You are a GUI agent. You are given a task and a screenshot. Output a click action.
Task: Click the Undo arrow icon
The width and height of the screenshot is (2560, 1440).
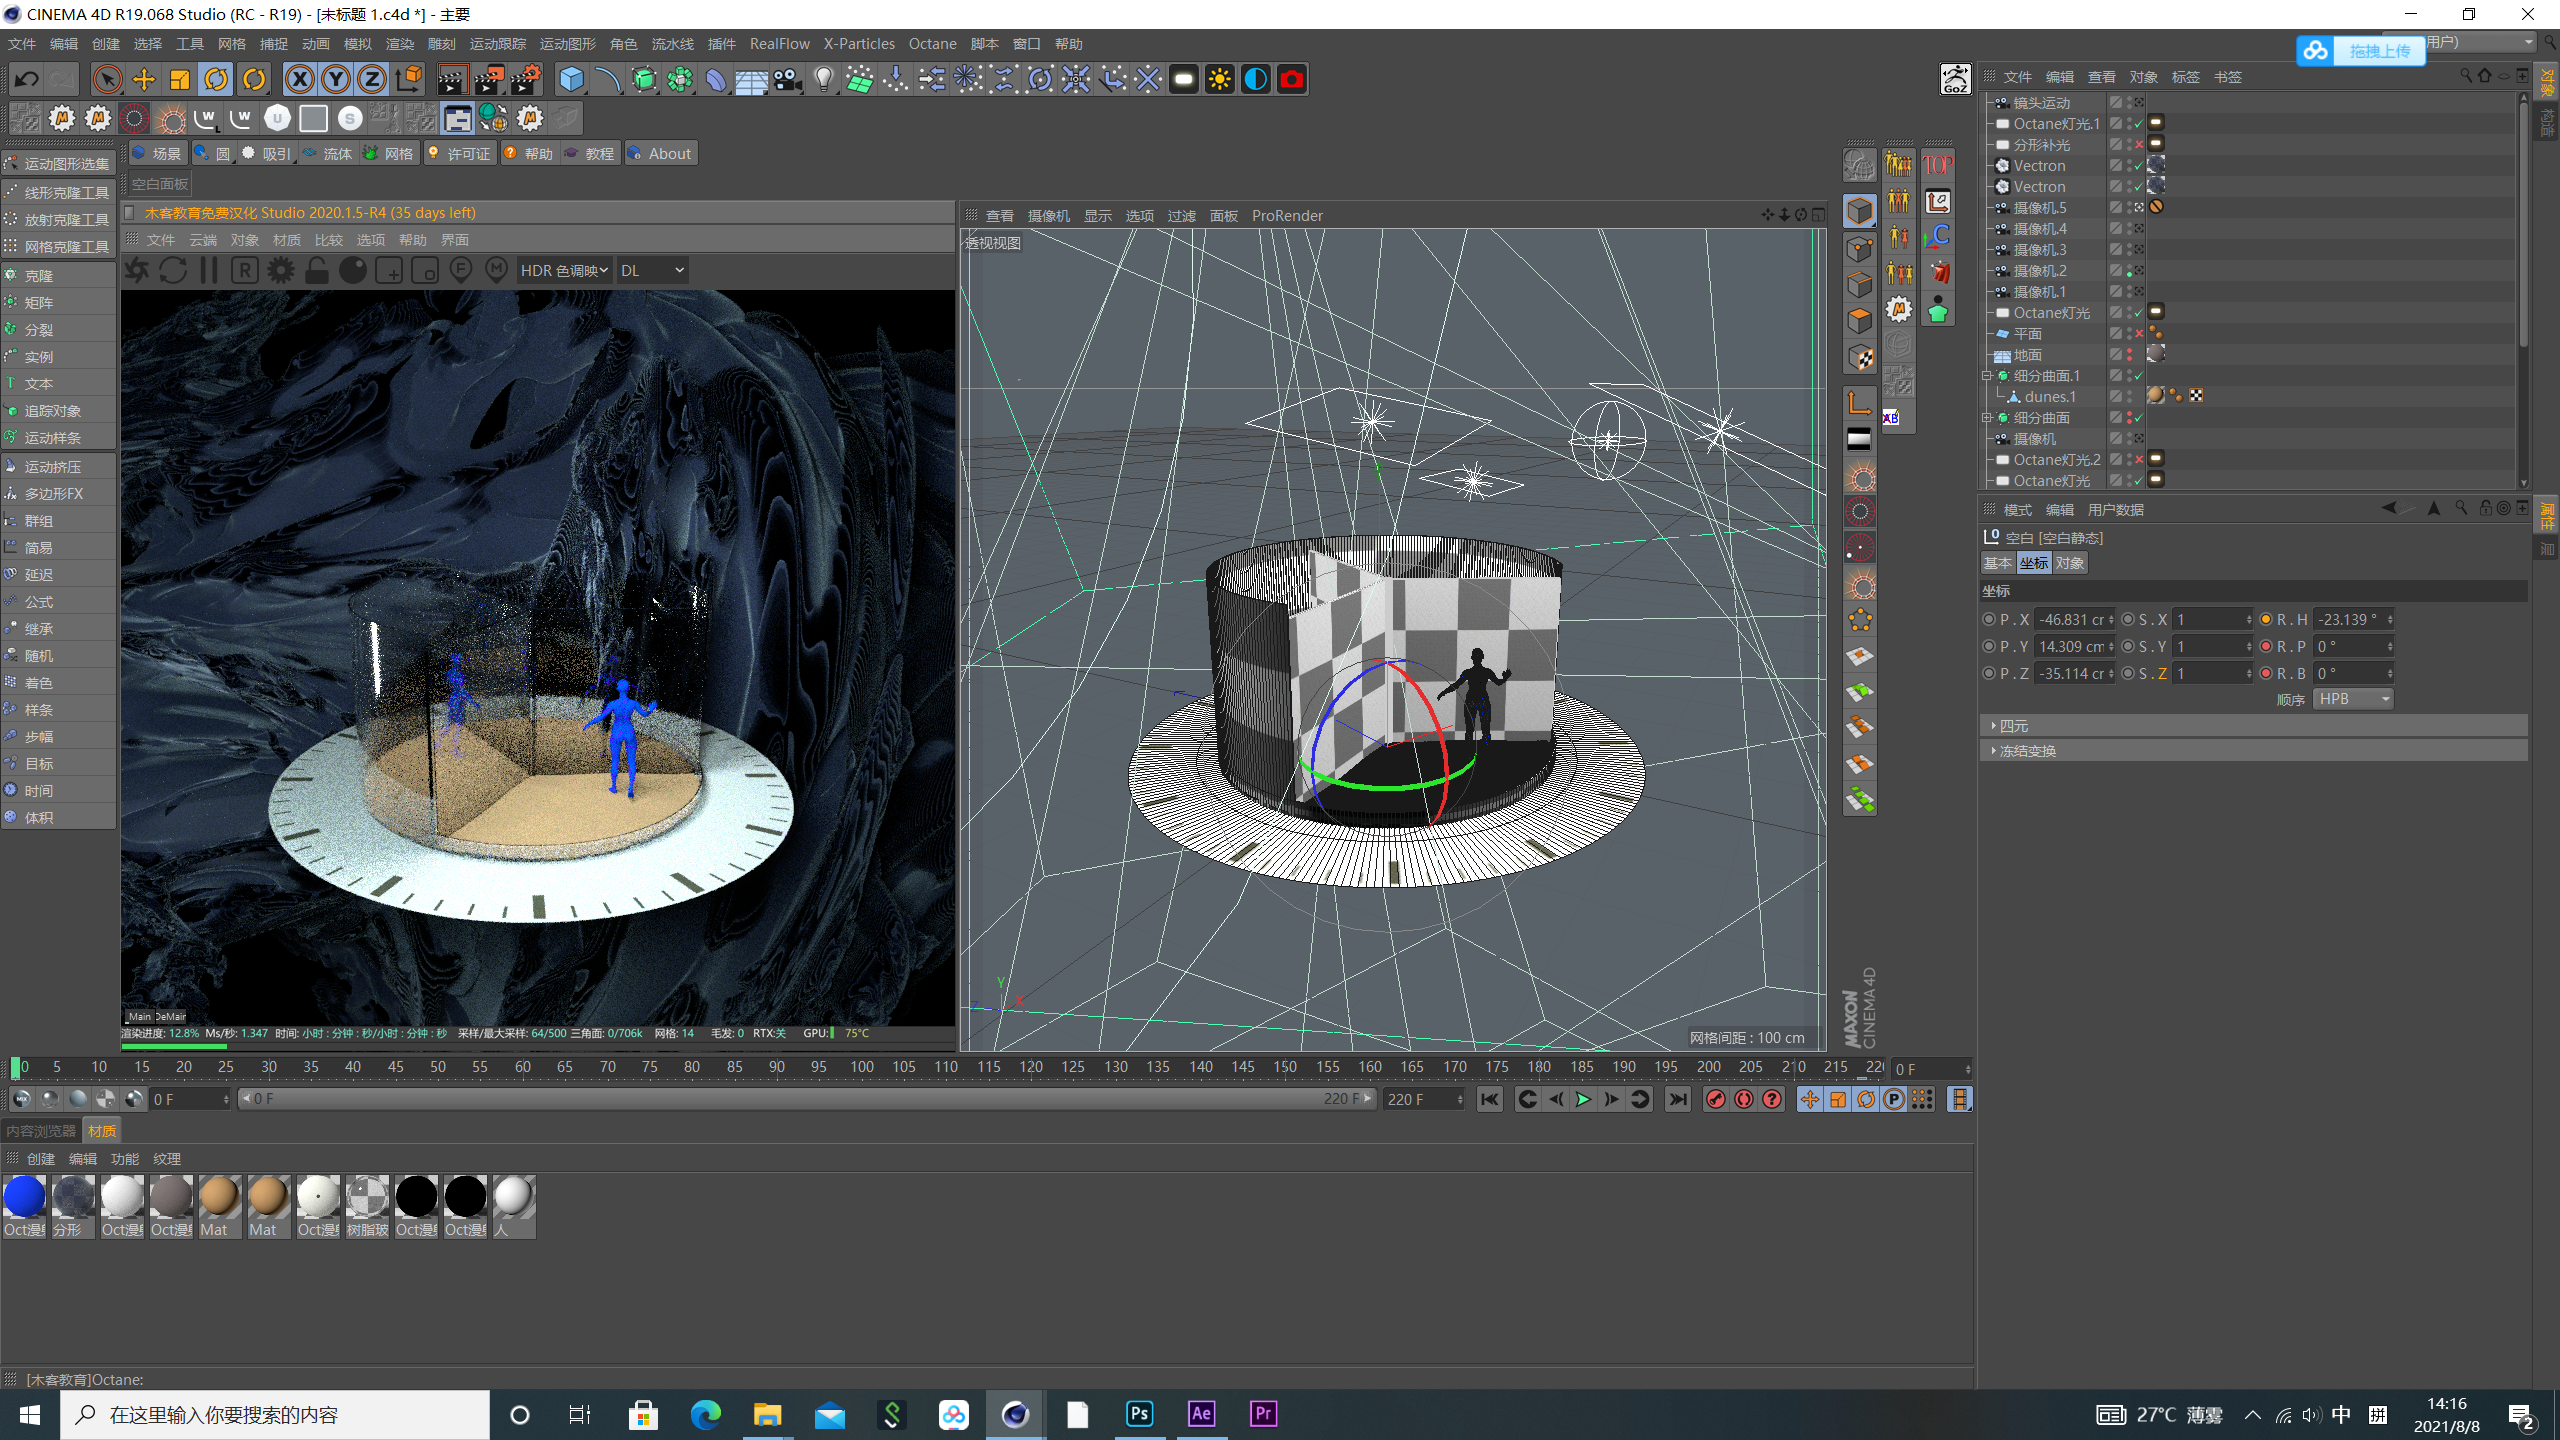[27, 80]
